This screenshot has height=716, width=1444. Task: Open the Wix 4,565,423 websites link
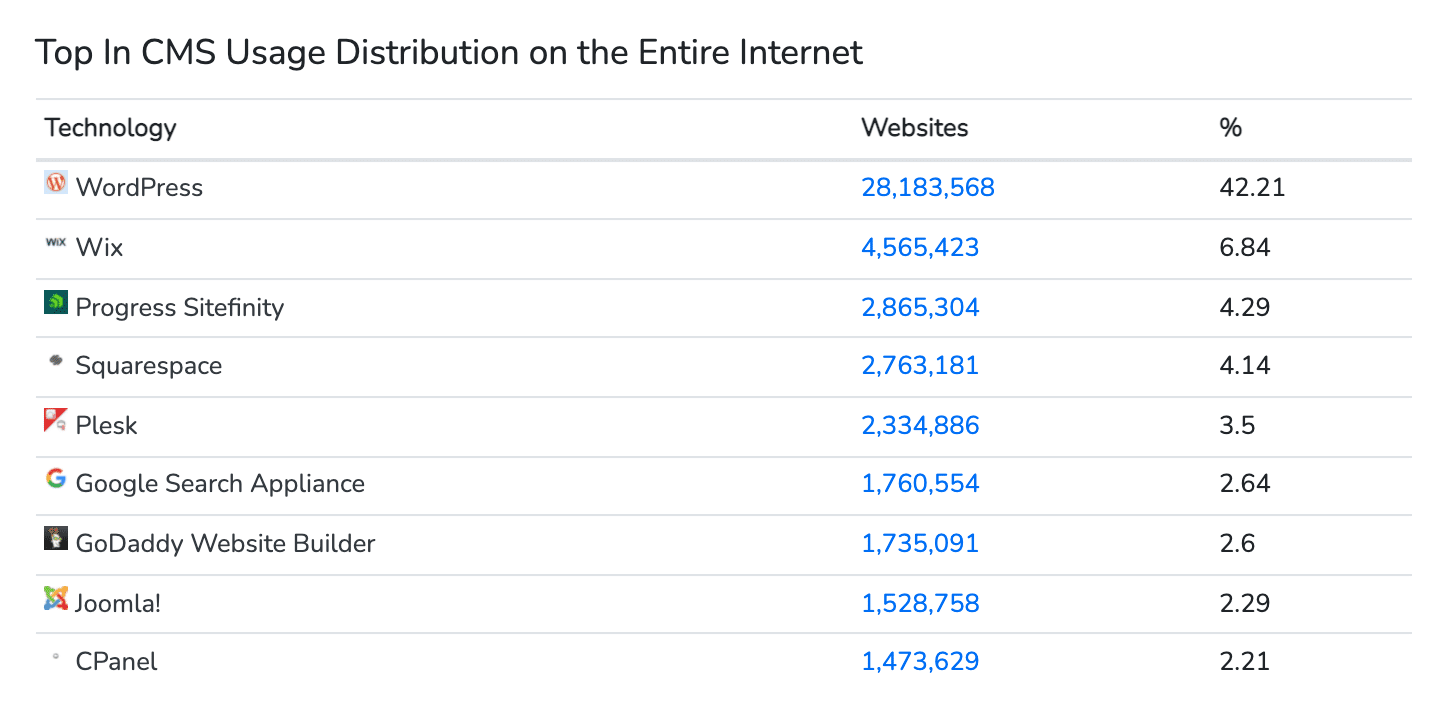click(920, 248)
